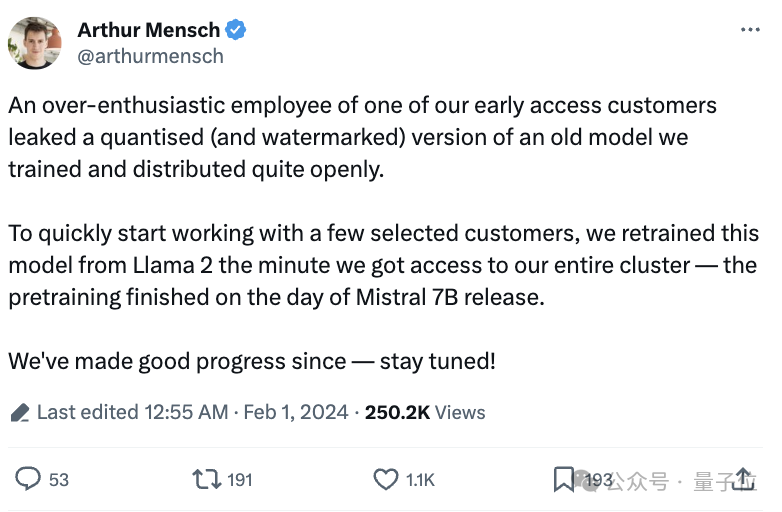Click the 1.1K likes count
This screenshot has height=512, width=782.
pyautogui.click(x=420, y=480)
